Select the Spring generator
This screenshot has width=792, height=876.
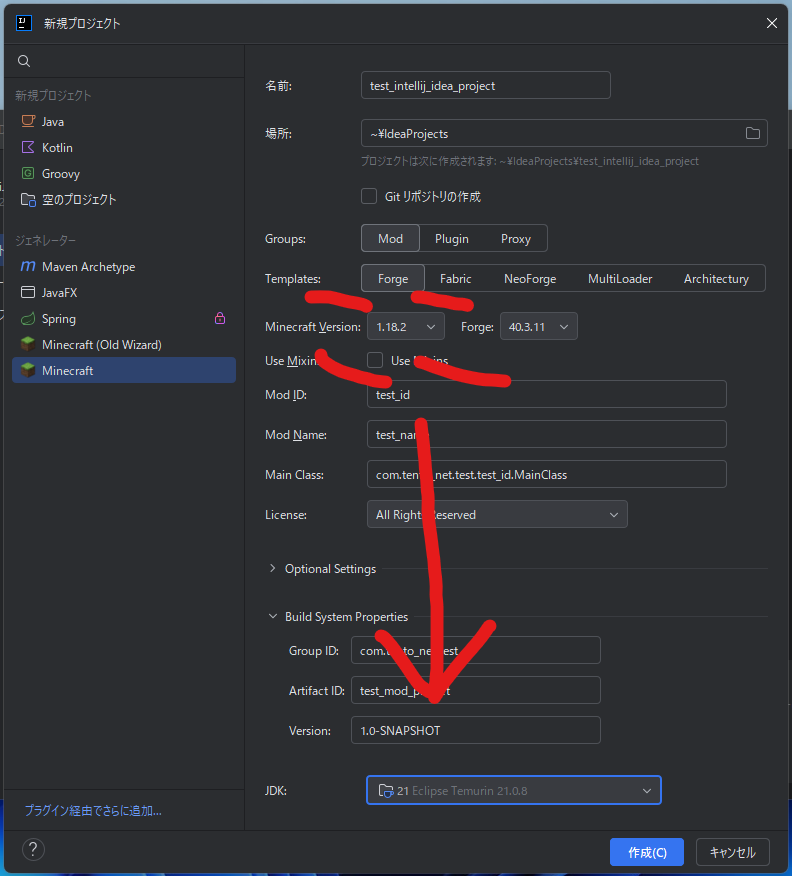pos(58,319)
